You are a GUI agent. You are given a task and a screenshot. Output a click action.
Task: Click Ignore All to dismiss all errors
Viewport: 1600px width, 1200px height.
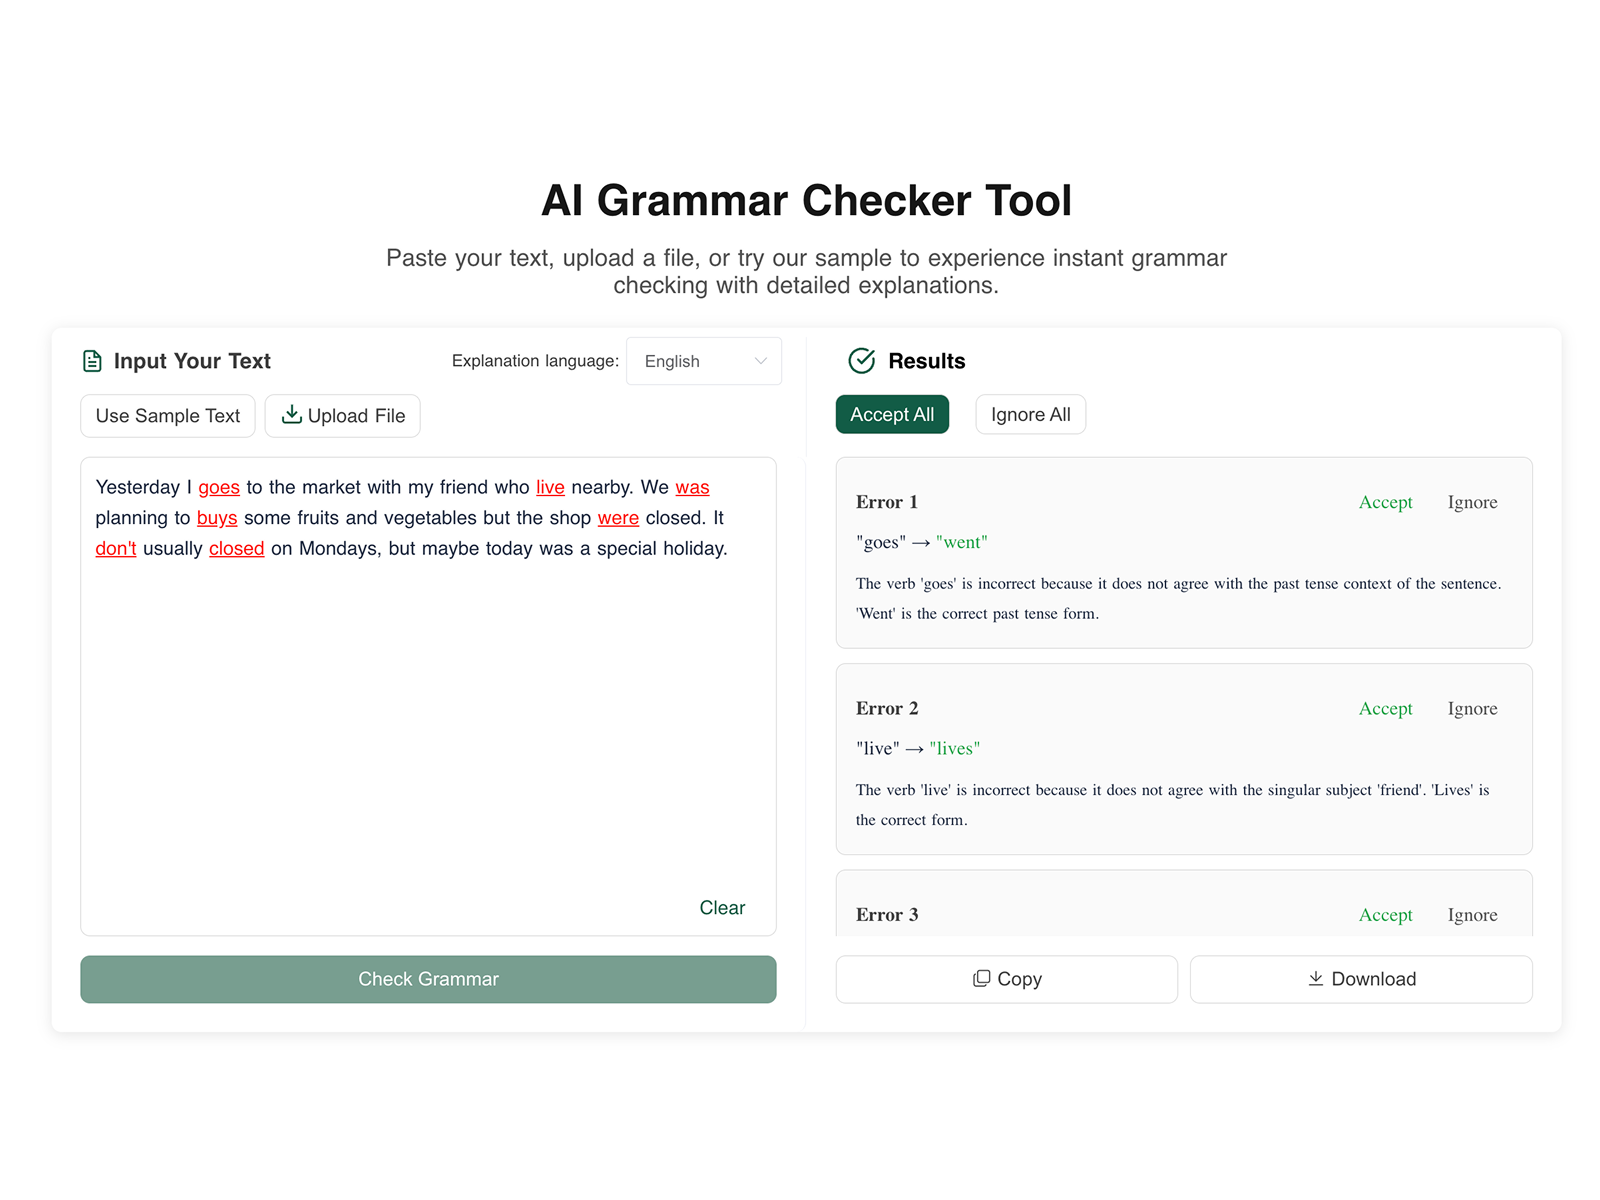click(1030, 414)
